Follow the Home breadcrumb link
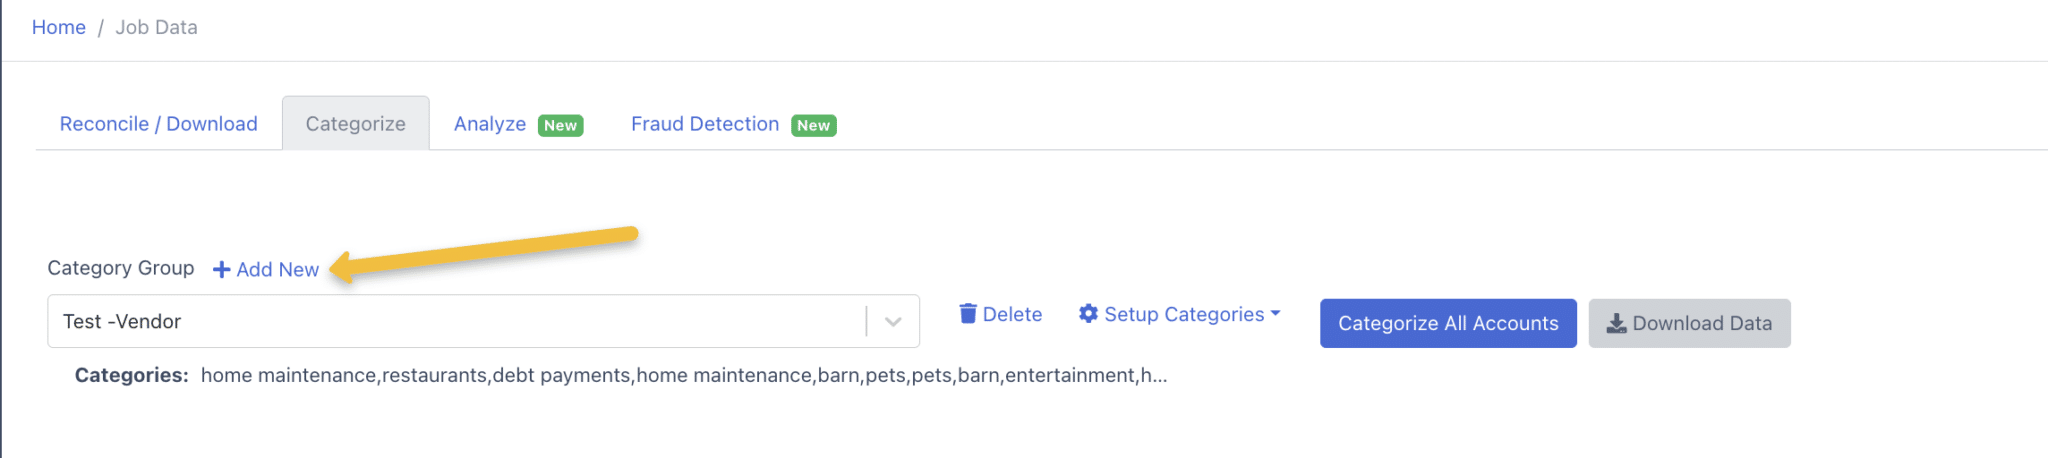Viewport: 2048px width, 458px height. (59, 27)
